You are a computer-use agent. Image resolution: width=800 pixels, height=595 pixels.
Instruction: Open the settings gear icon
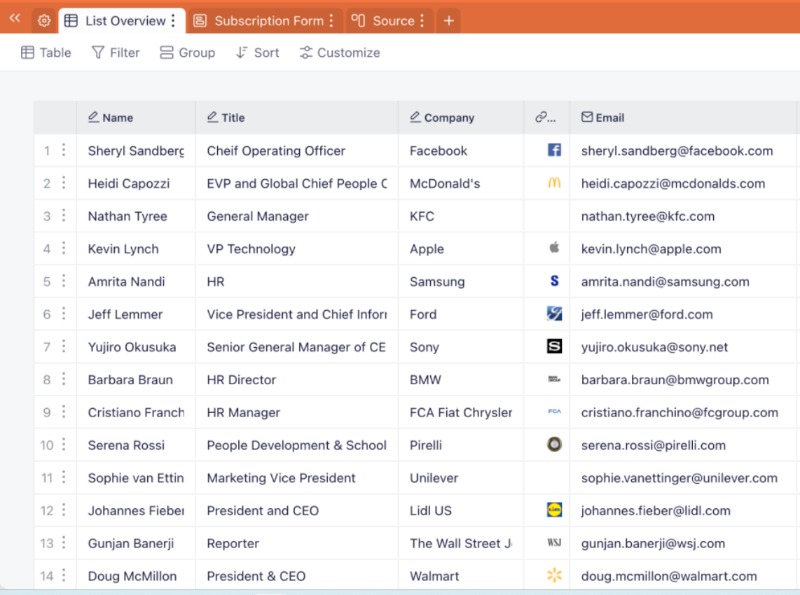(44, 21)
